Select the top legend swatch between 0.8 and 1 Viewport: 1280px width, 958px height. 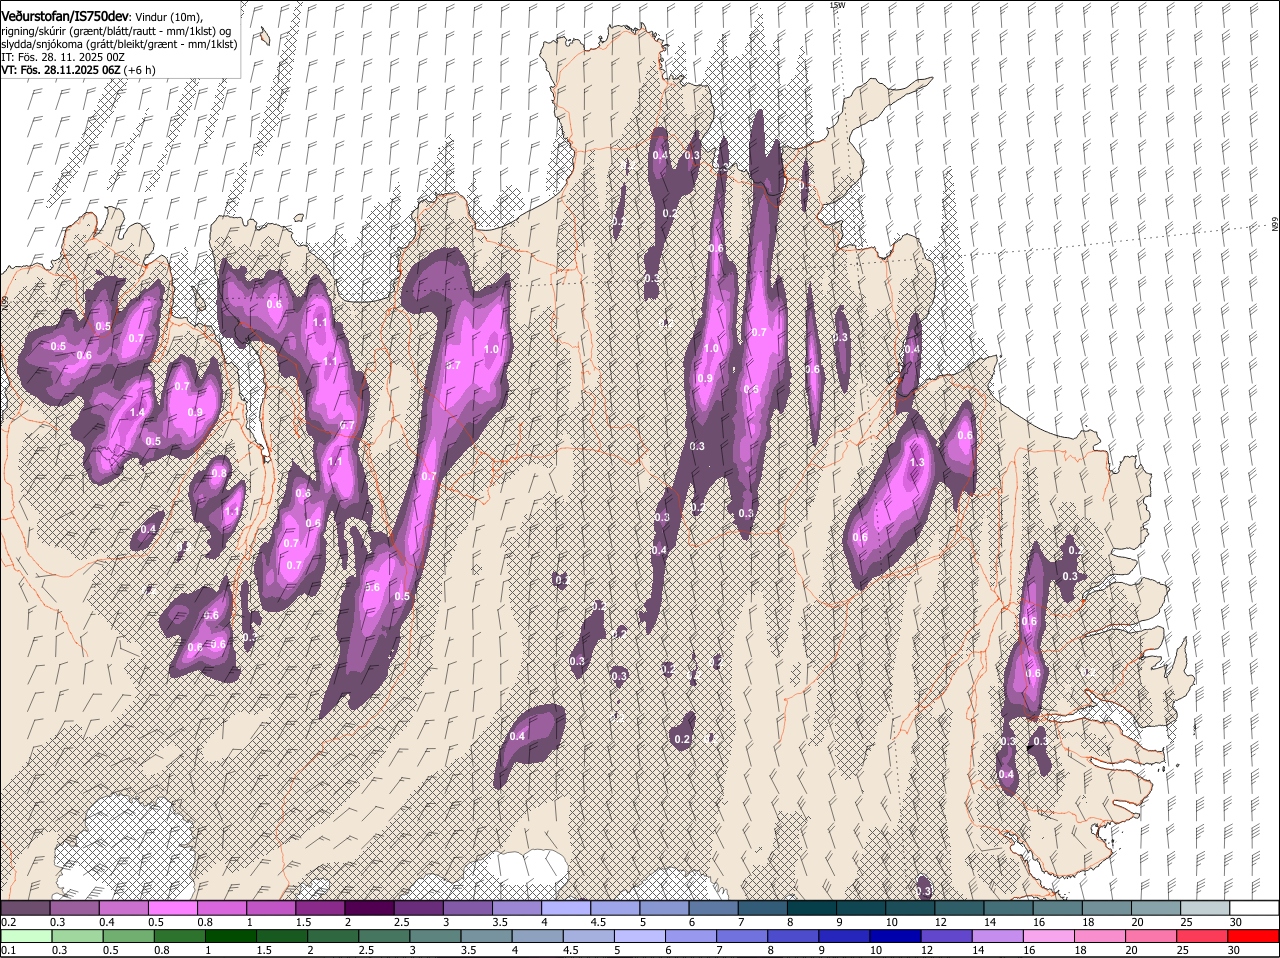pyautogui.click(x=221, y=908)
